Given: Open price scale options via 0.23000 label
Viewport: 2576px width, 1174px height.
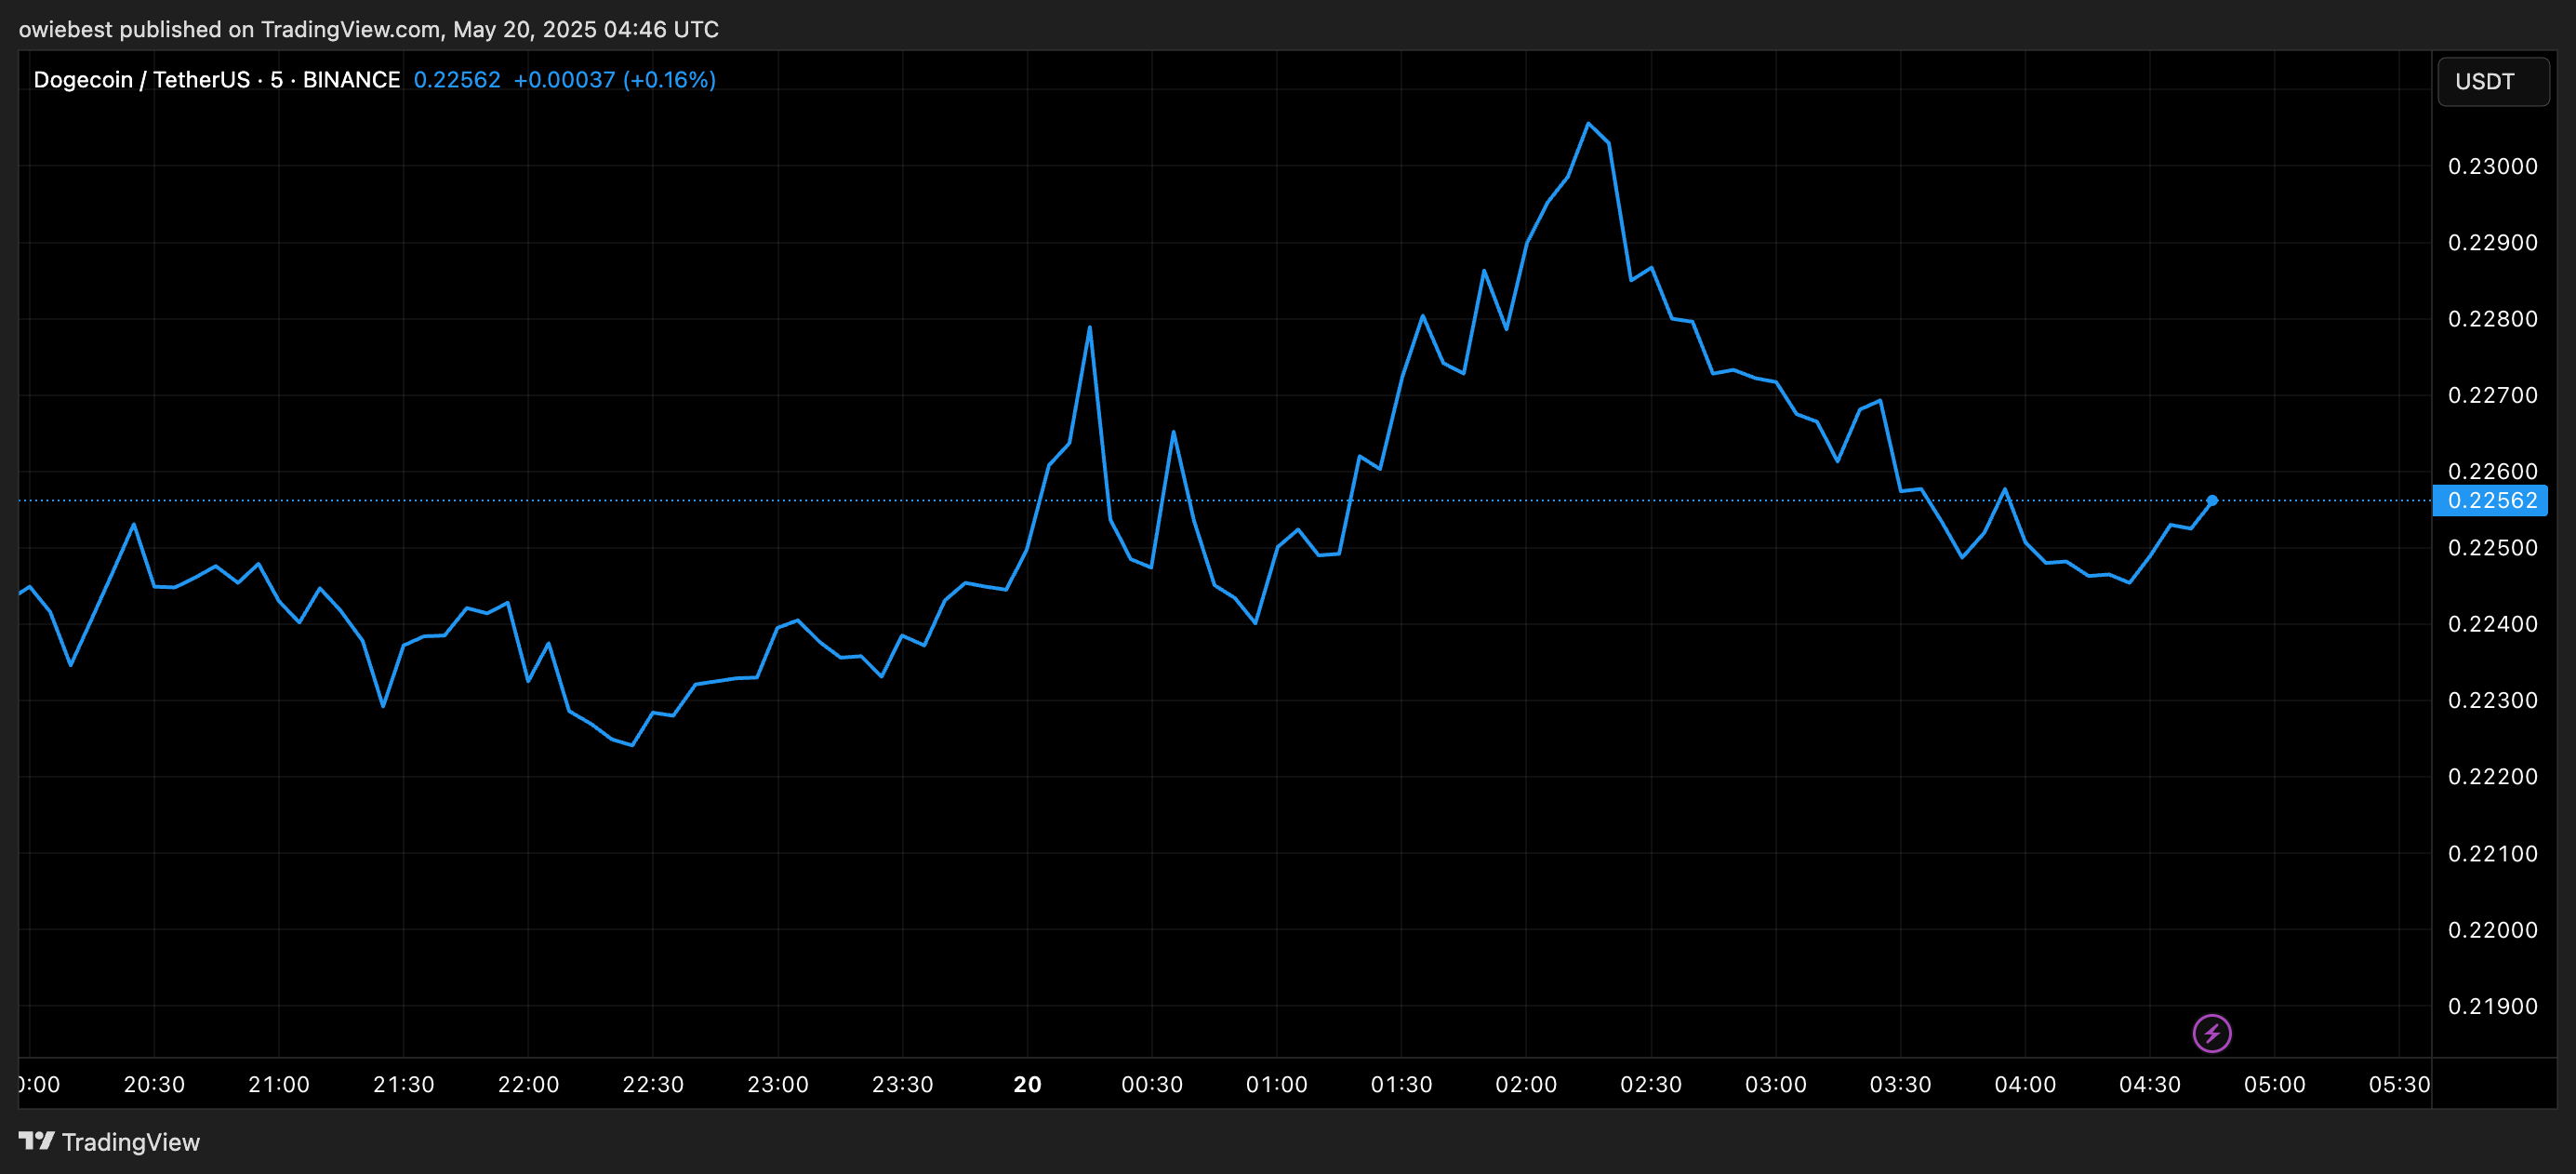Looking at the screenshot, I should tap(2496, 166).
